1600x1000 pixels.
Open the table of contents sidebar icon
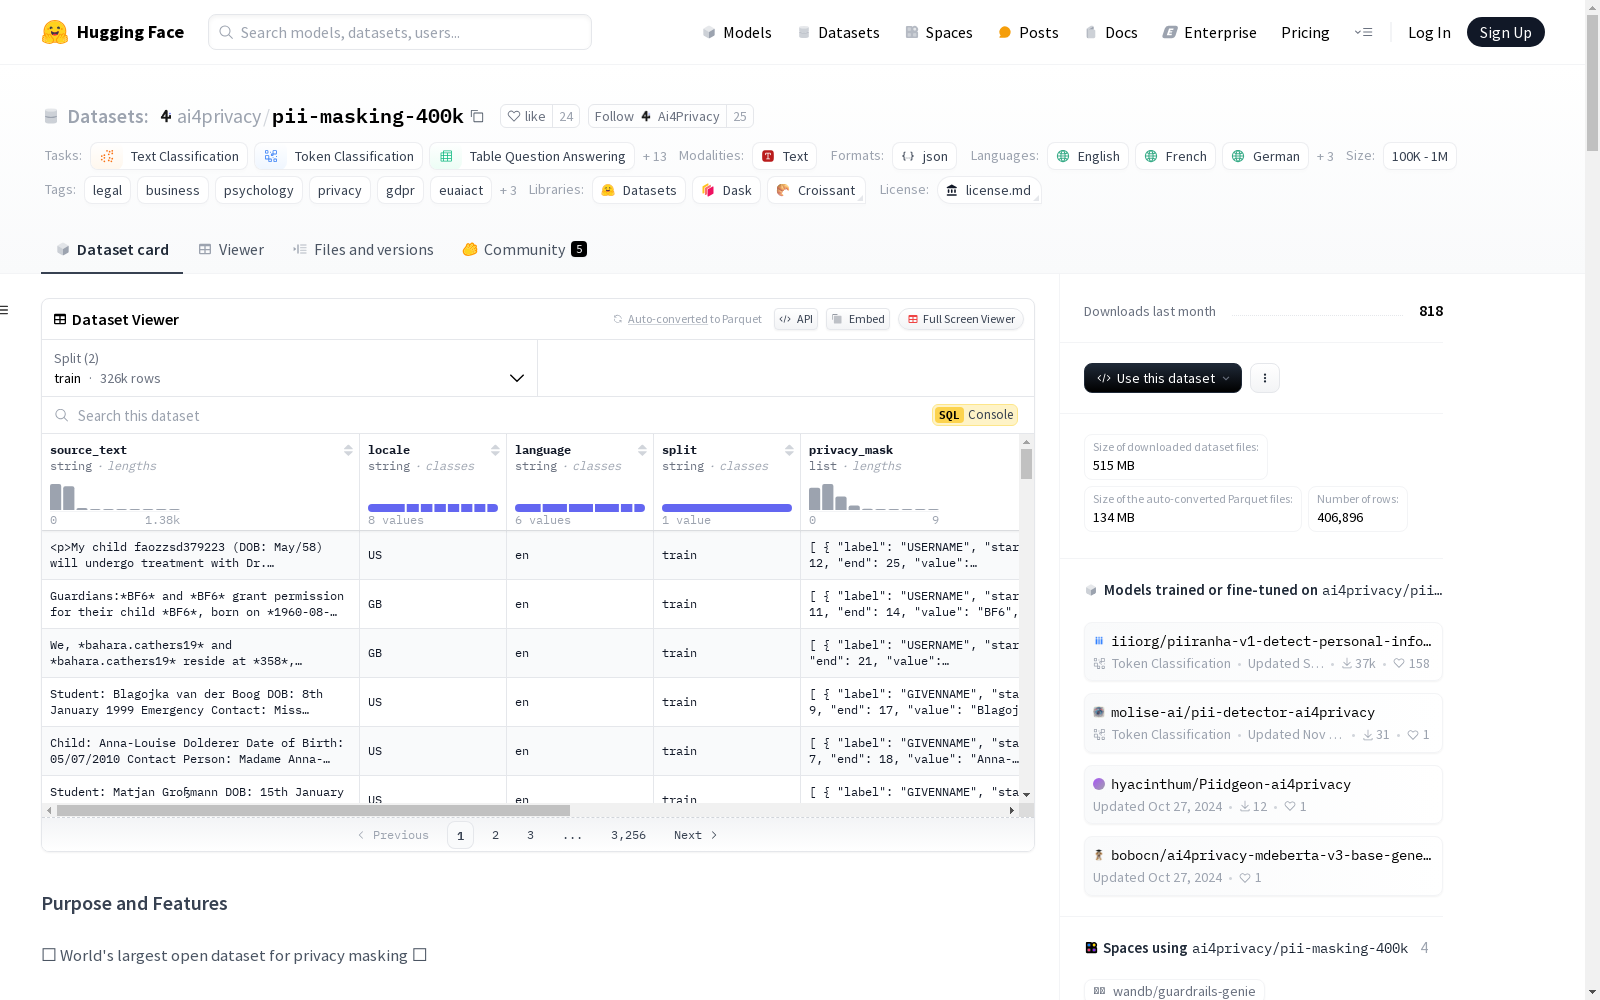pyautogui.click(x=5, y=310)
